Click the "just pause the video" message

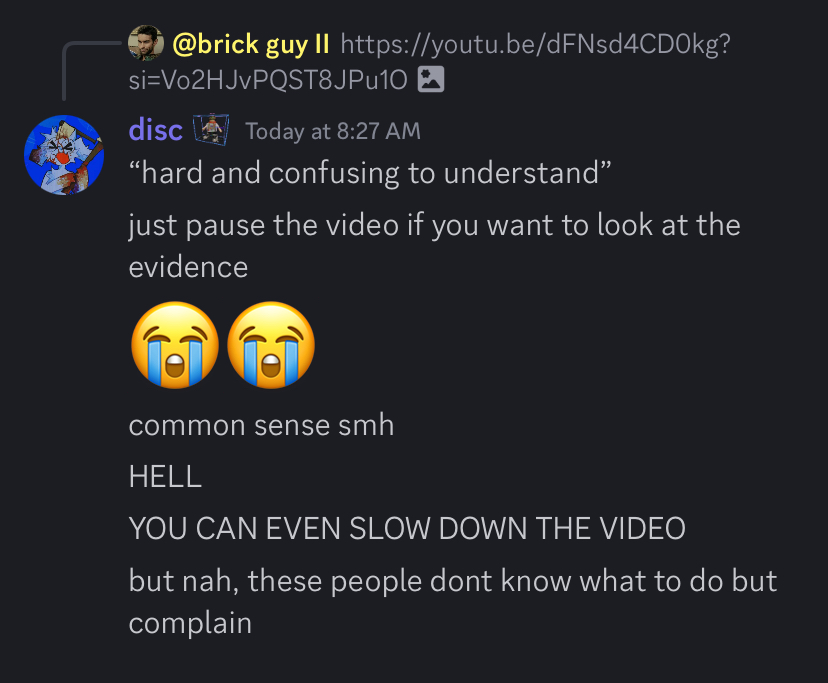click(x=435, y=246)
